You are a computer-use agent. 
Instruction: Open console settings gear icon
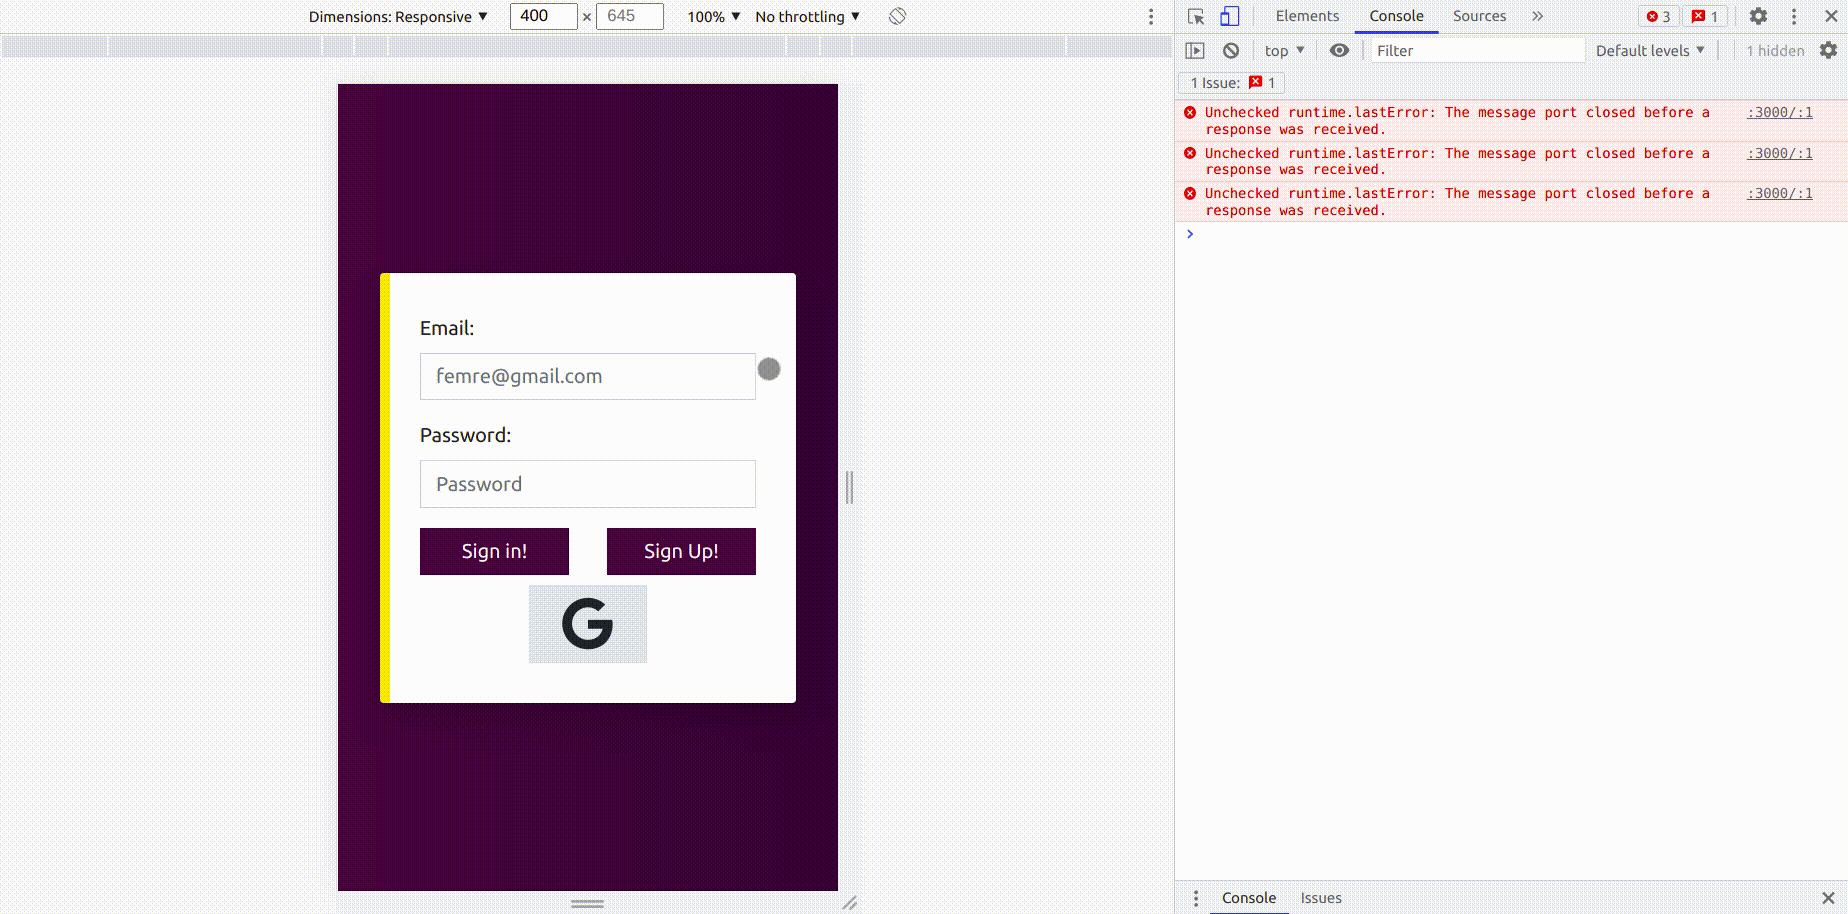[1828, 50]
